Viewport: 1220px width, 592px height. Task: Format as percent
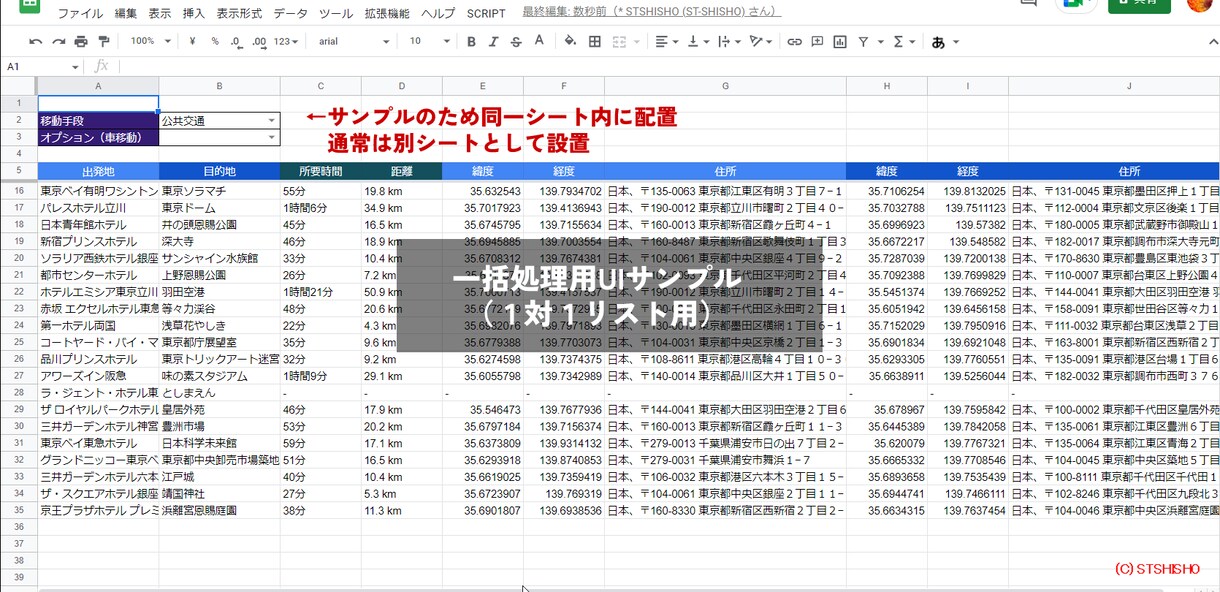tap(214, 41)
